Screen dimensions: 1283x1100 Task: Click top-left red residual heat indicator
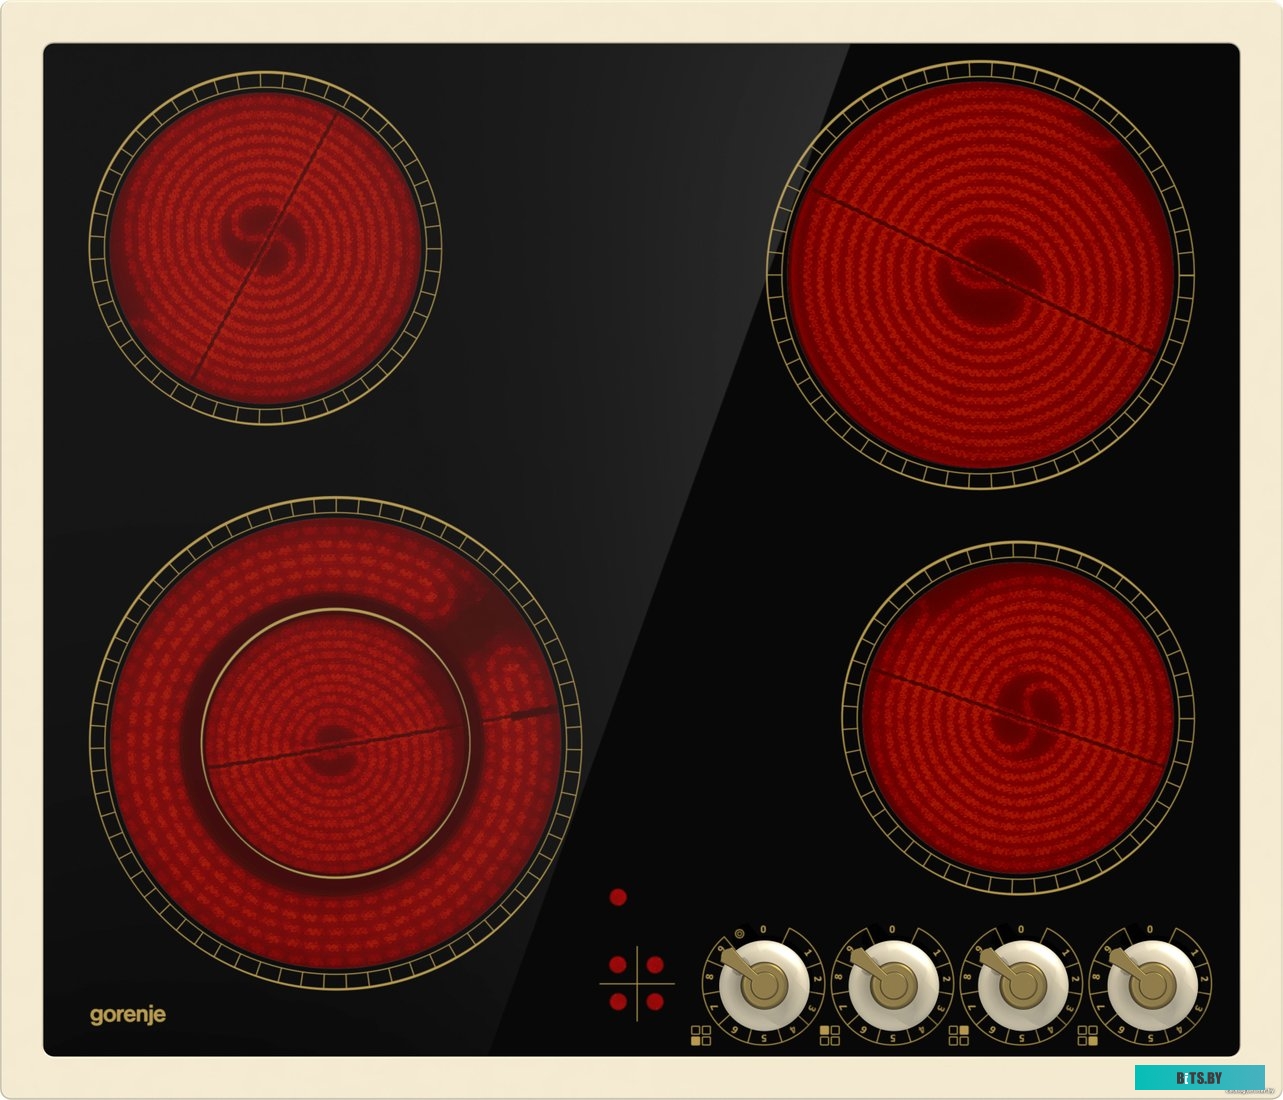coord(618,965)
